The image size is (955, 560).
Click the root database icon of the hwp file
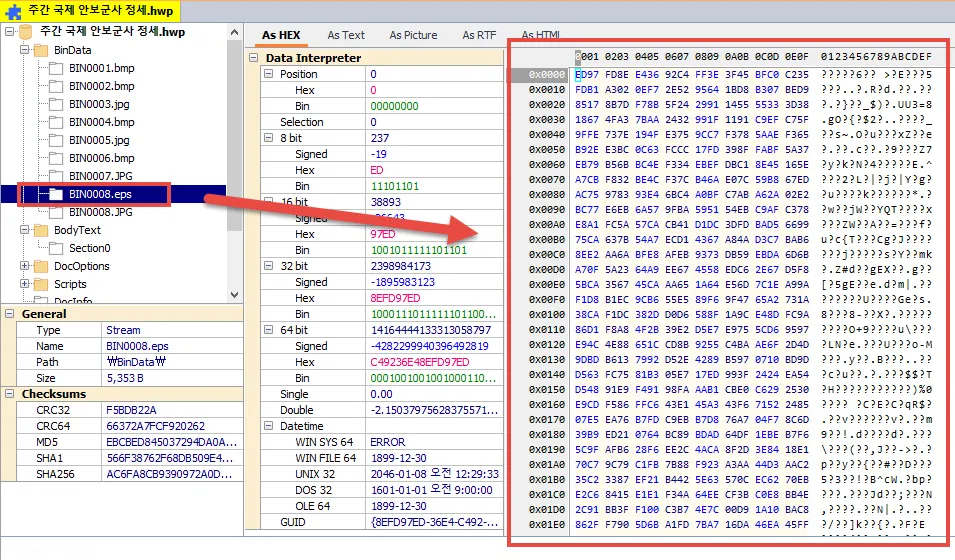(x=26, y=32)
